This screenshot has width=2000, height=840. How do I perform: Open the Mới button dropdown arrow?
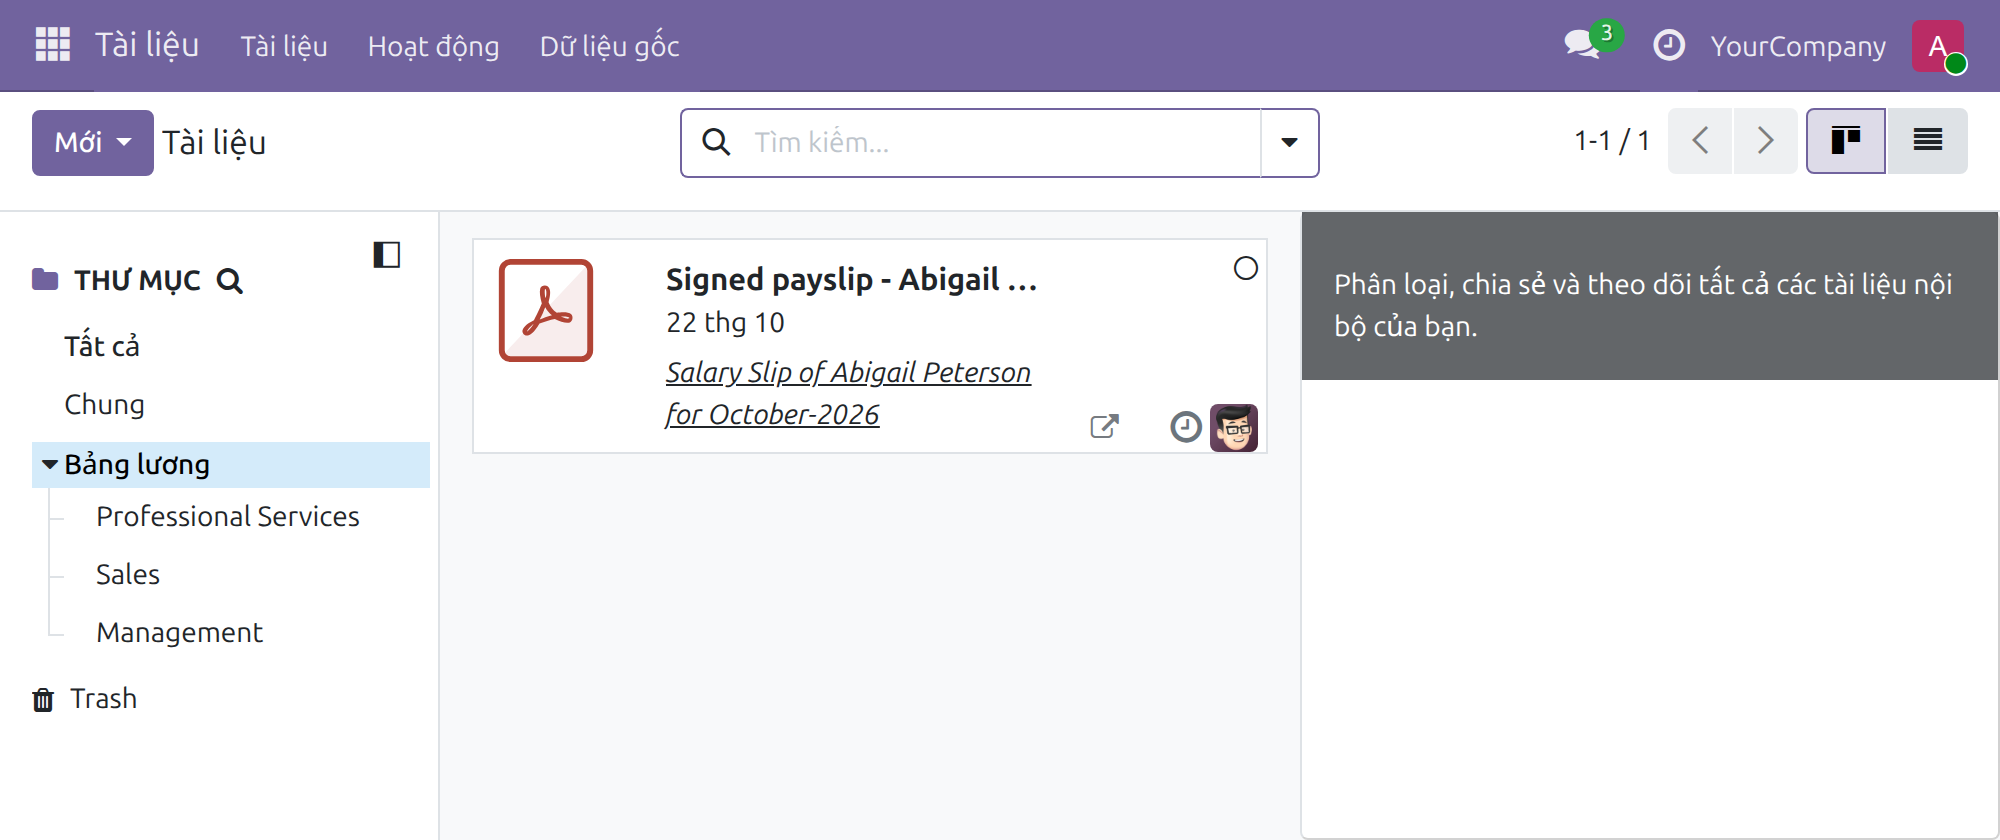point(124,142)
